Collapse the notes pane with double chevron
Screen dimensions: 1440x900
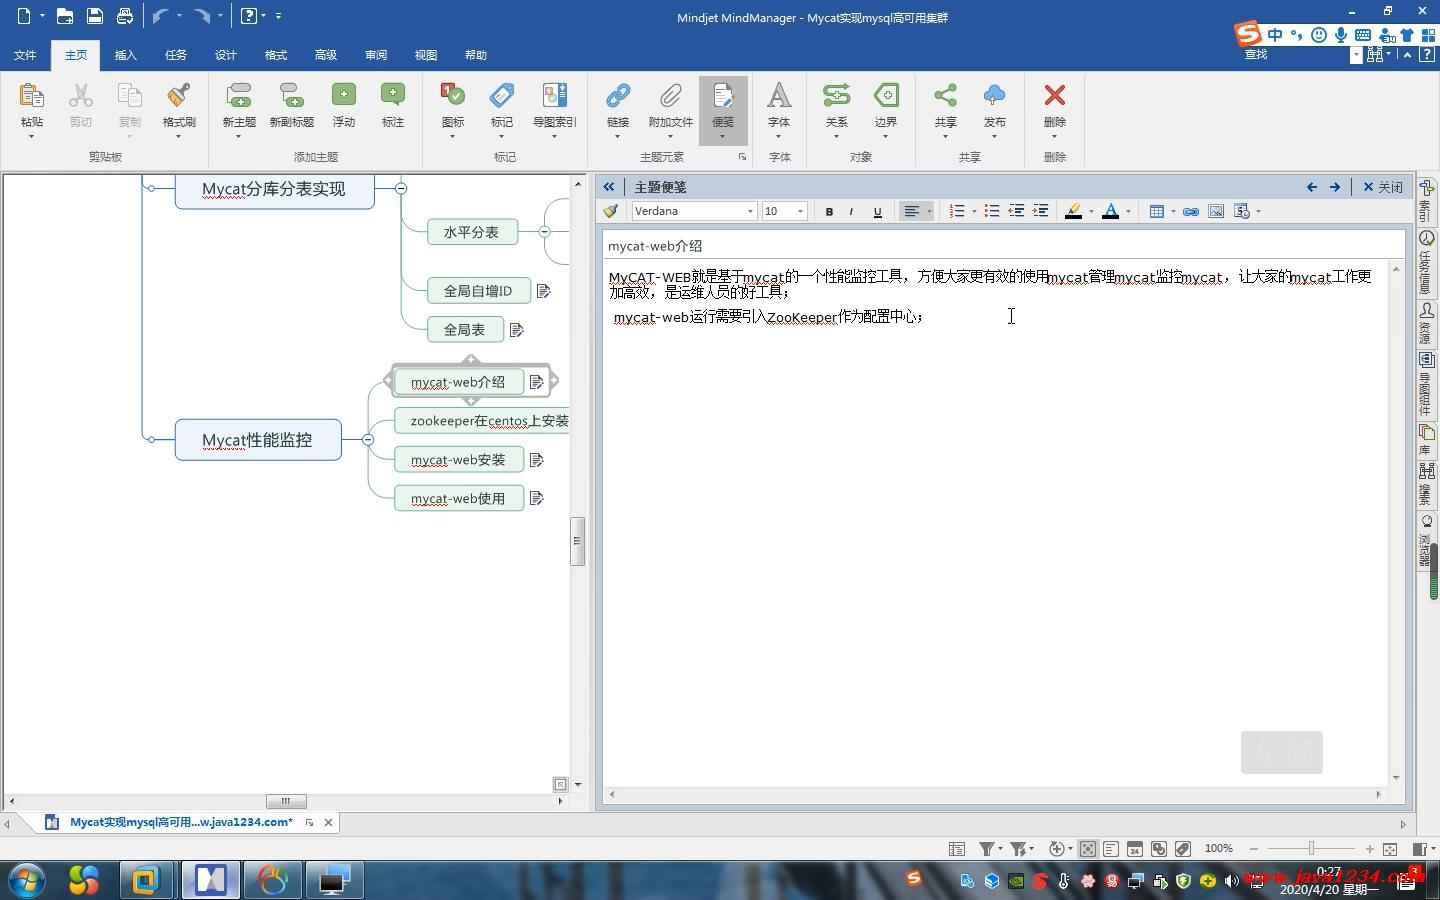click(608, 187)
